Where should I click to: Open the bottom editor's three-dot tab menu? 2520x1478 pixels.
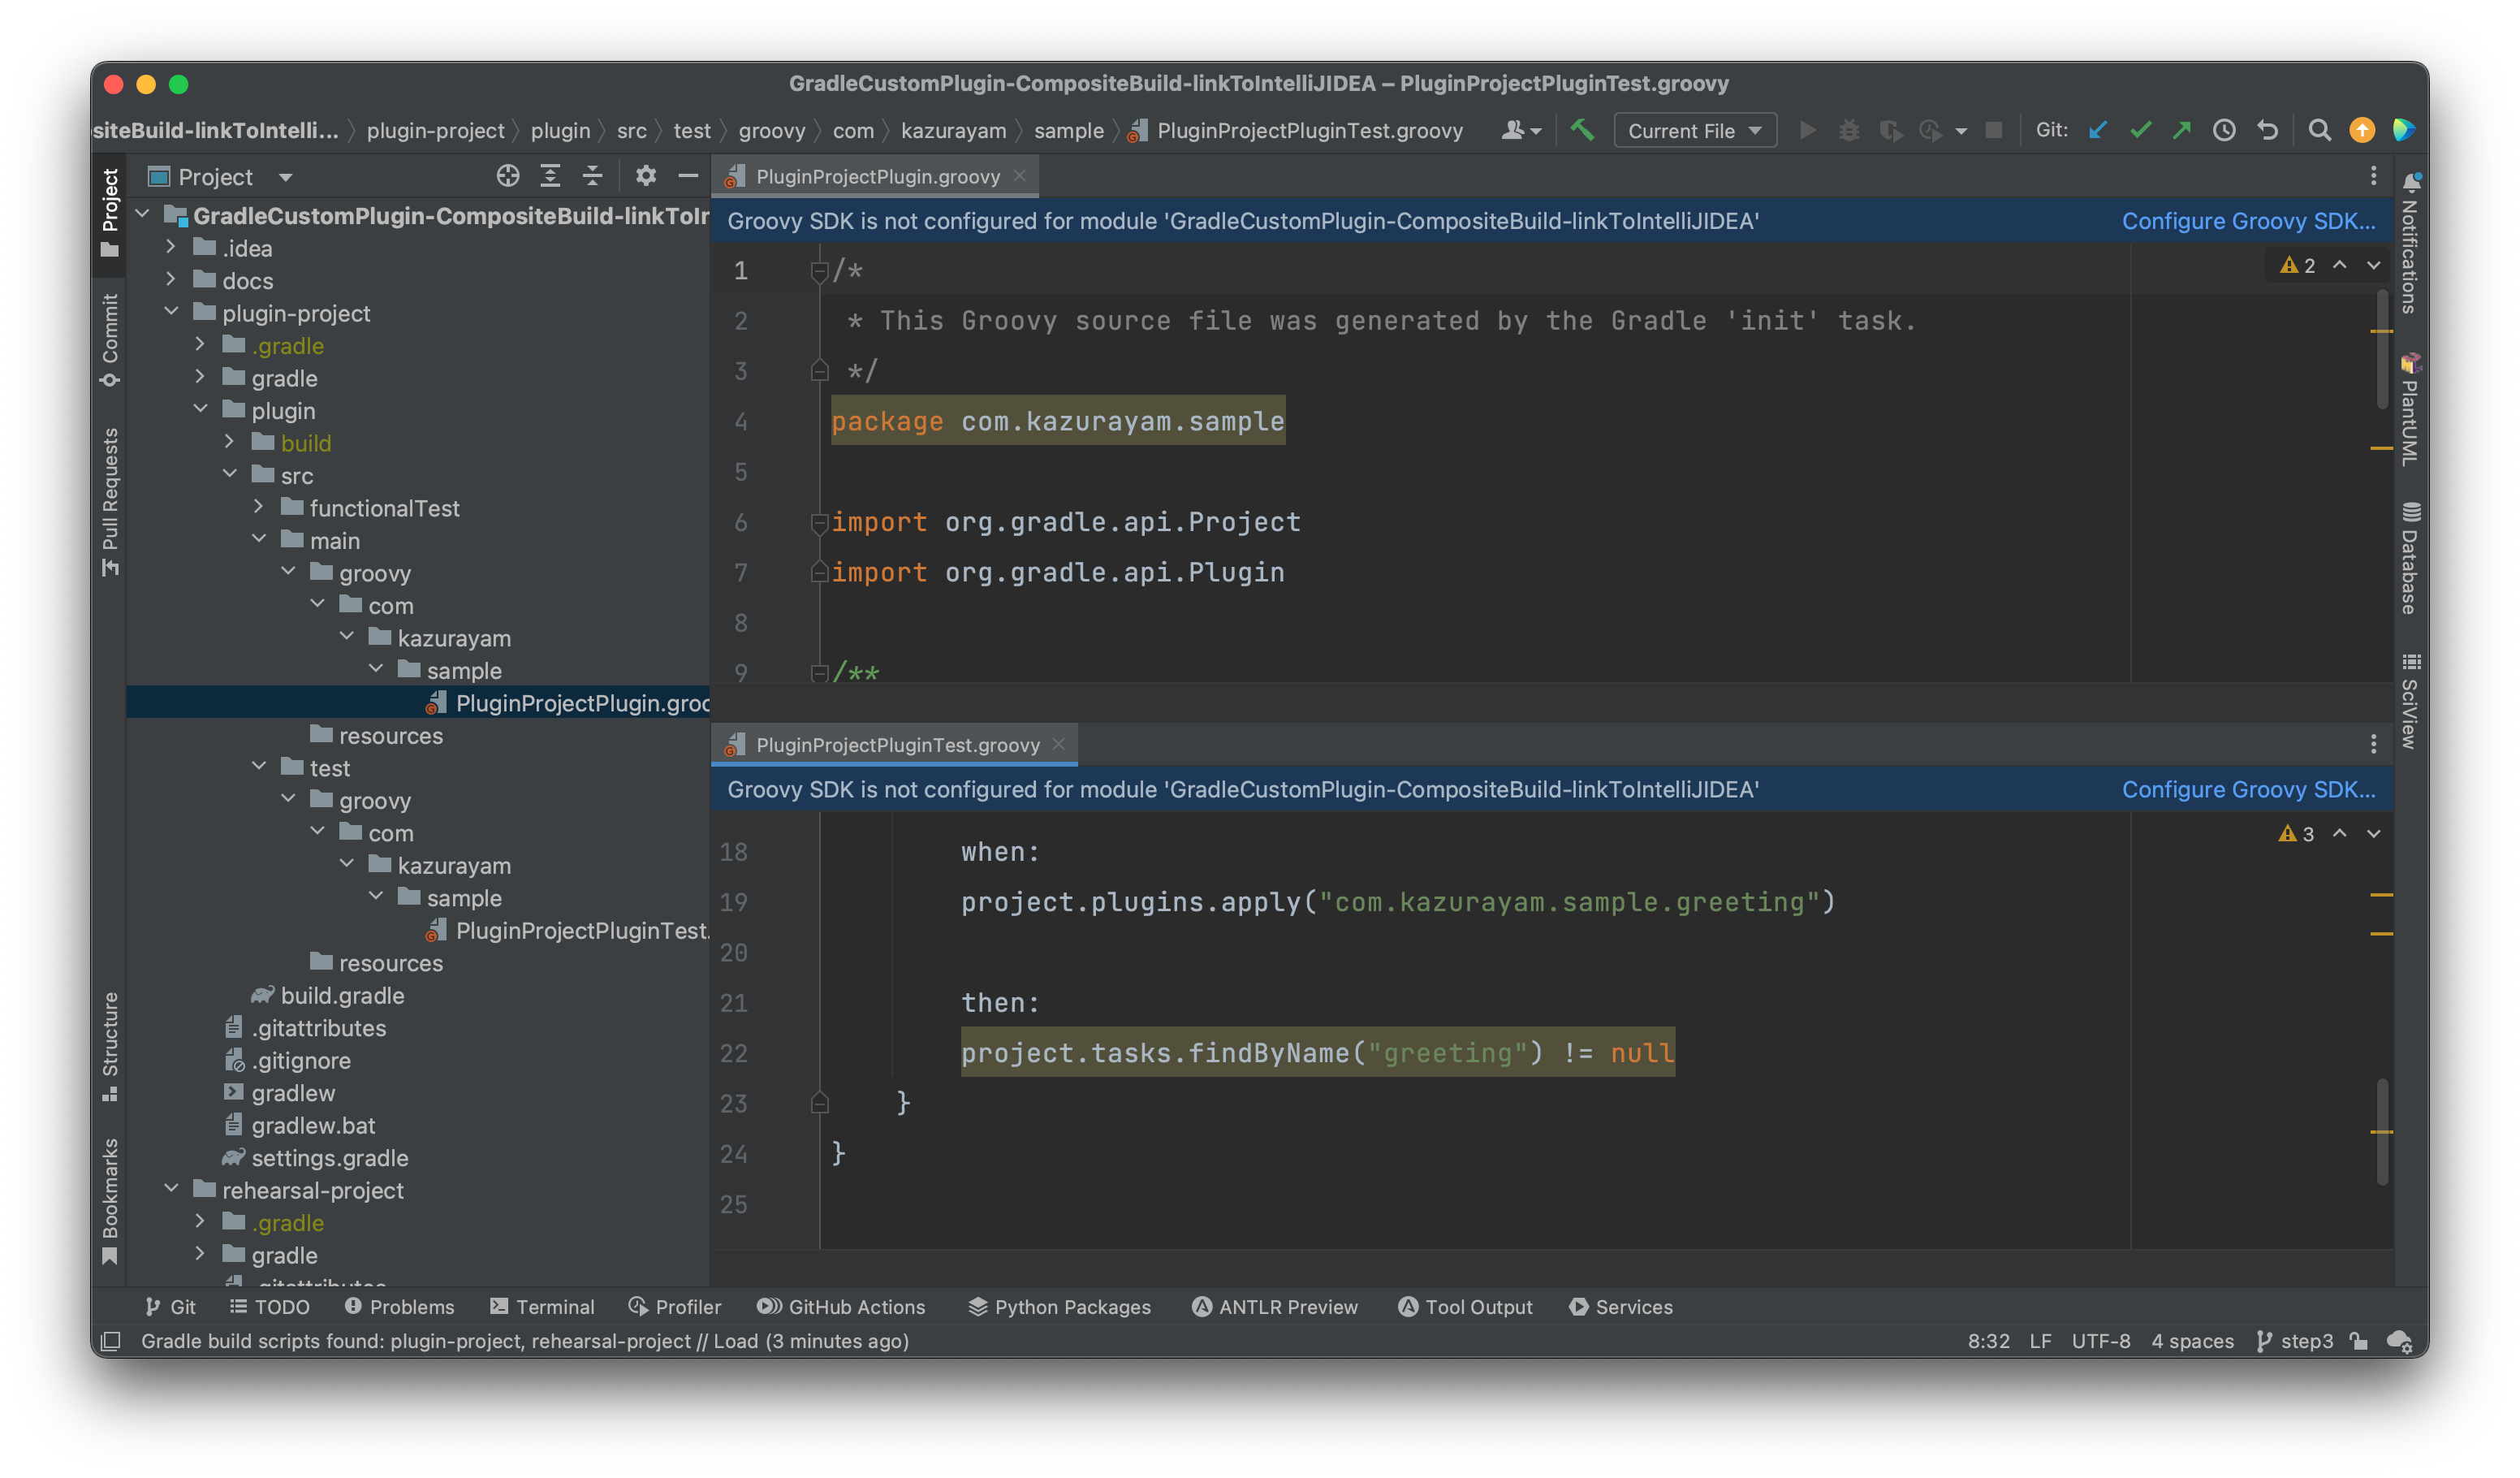tap(2373, 744)
